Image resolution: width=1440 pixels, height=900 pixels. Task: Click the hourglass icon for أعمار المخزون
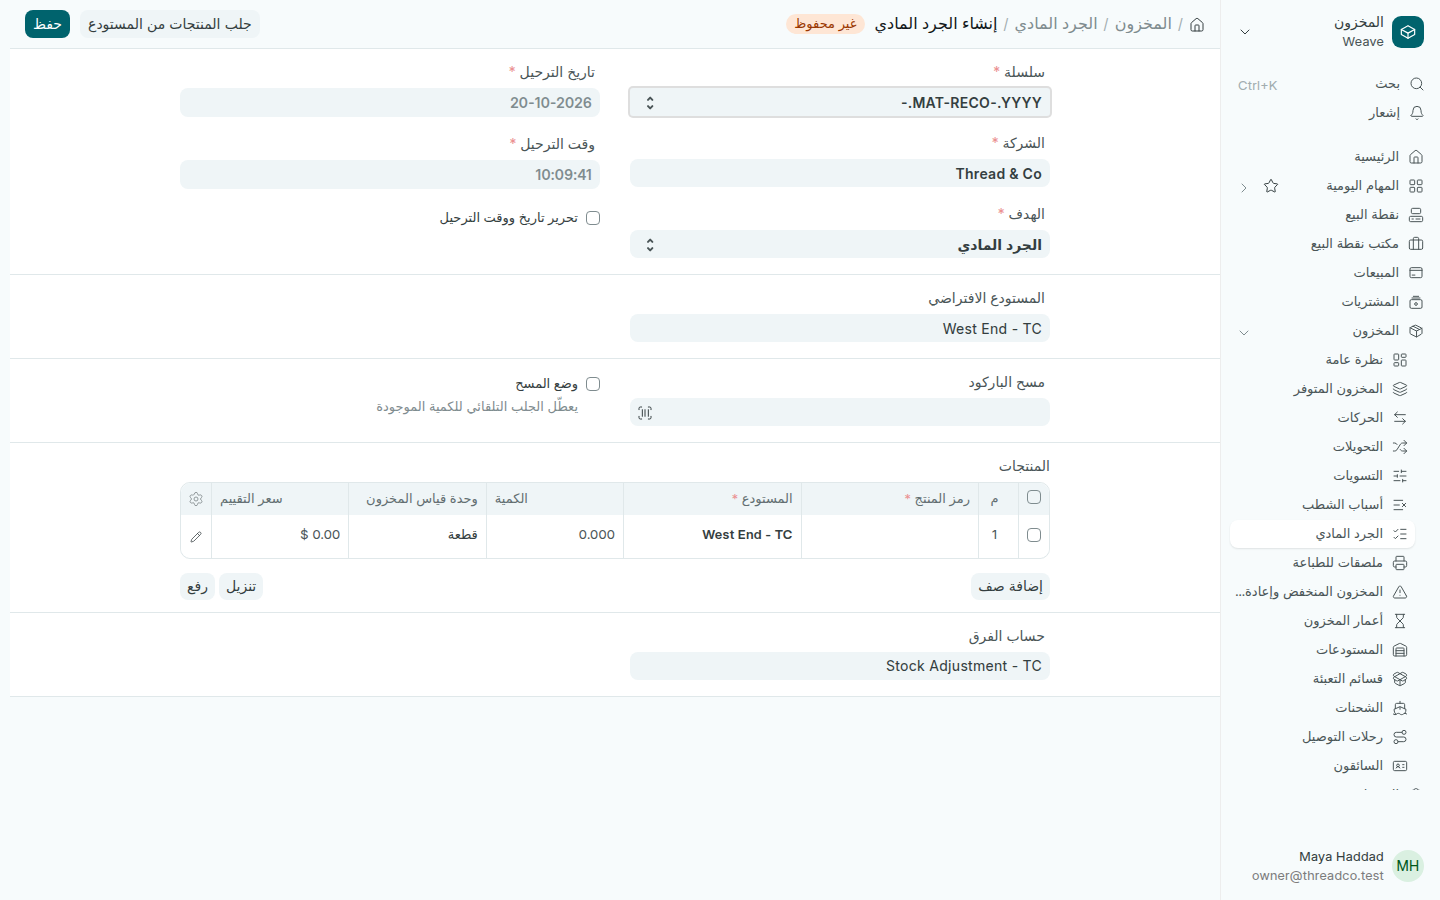(x=1400, y=621)
